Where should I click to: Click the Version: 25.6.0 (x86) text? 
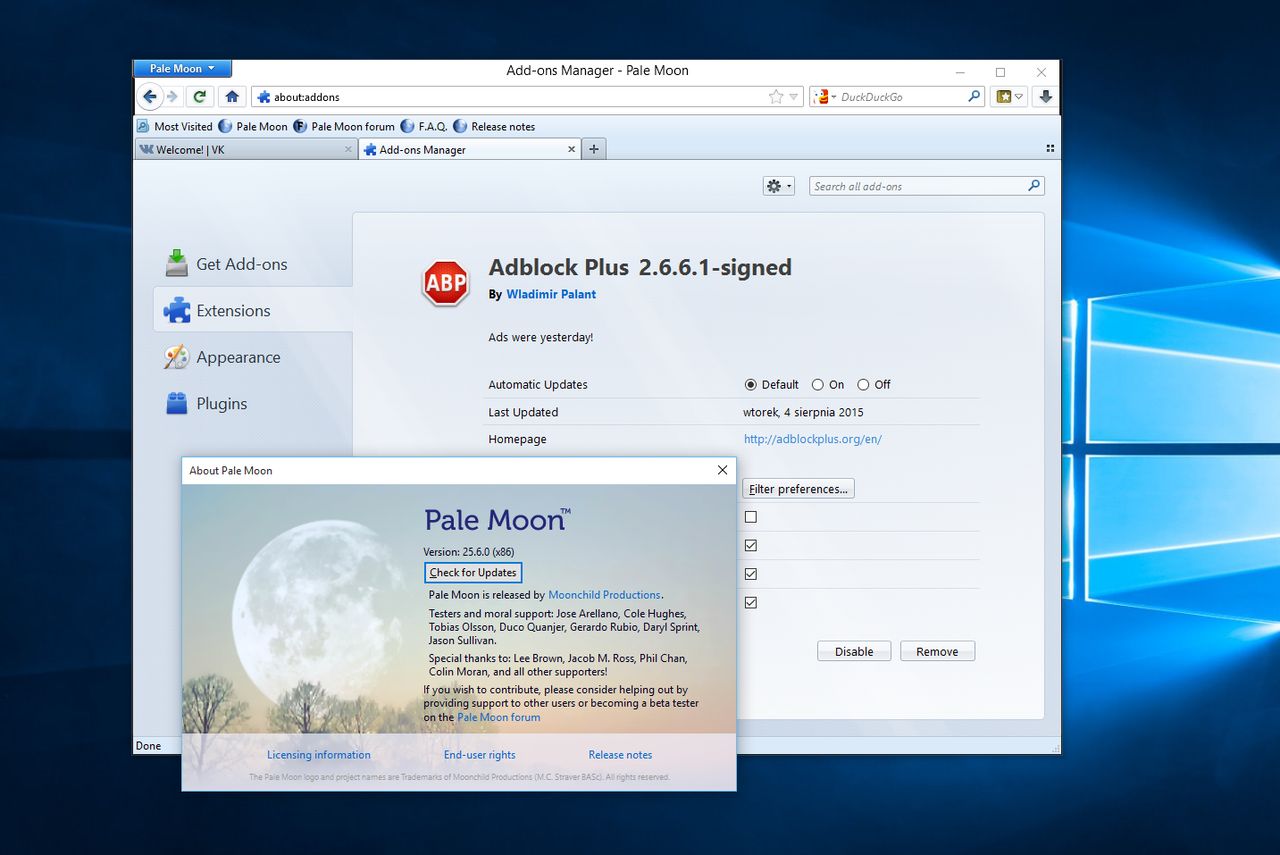469,552
